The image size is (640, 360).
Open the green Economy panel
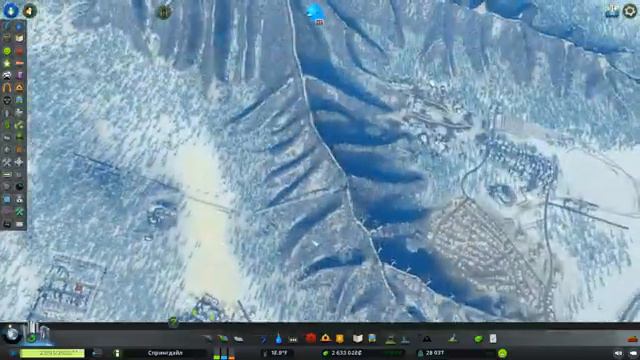click(x=478, y=338)
